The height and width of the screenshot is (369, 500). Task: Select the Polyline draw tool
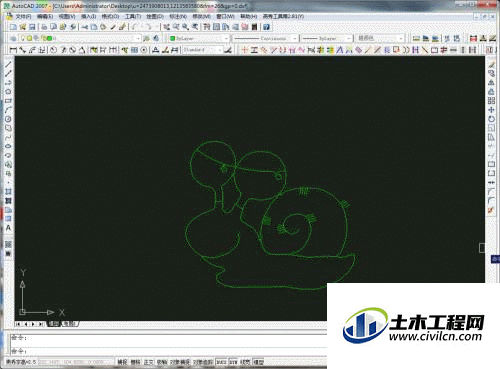8,82
